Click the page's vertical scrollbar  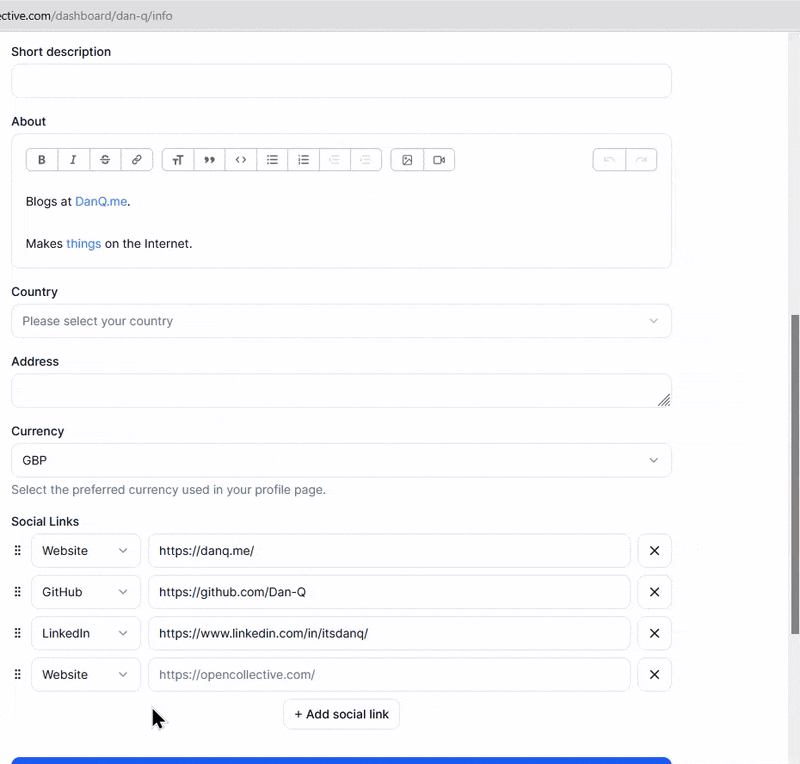795,470
